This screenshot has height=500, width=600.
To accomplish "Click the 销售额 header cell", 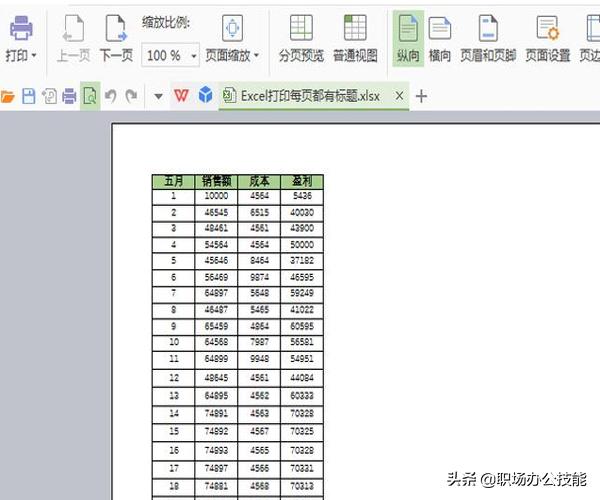I will (x=216, y=182).
